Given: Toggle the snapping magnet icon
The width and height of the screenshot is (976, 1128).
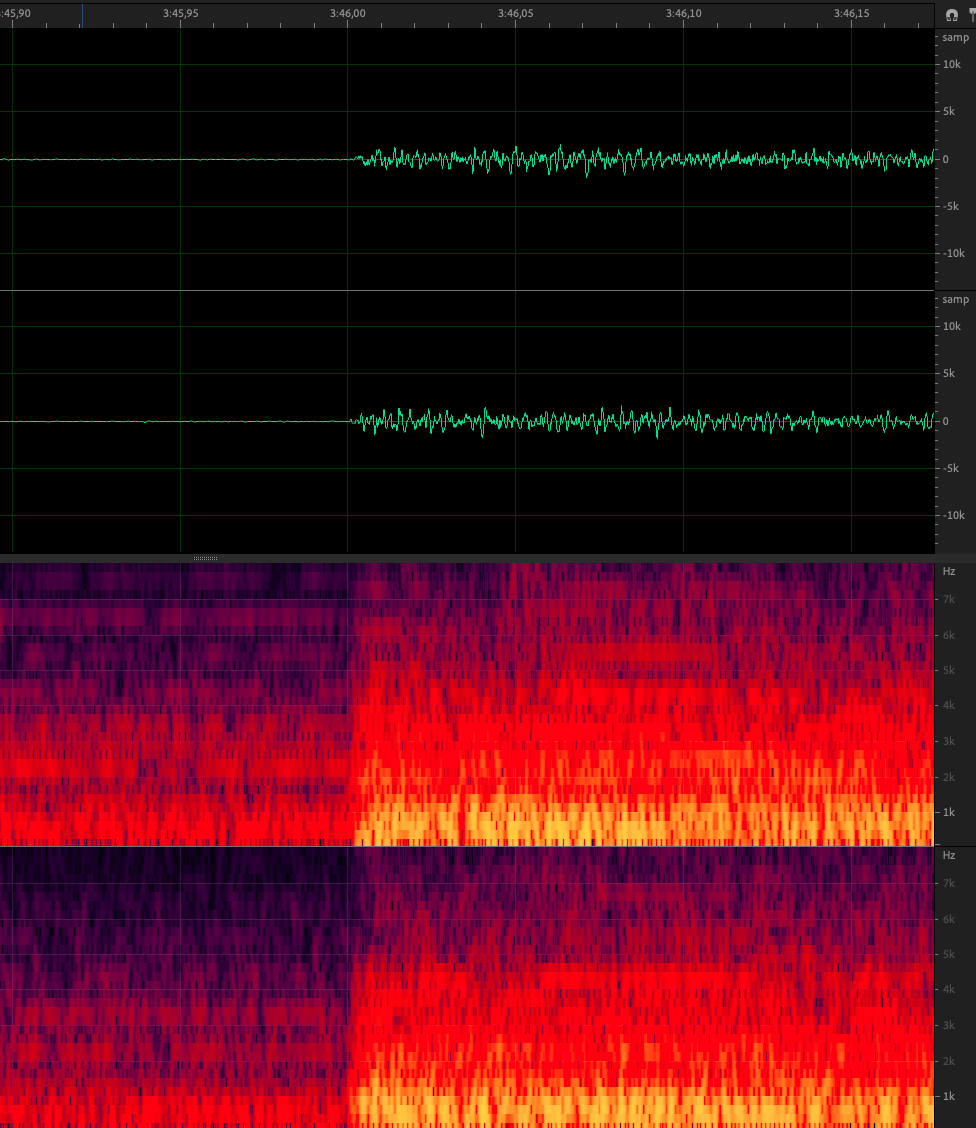Looking at the screenshot, I should click(x=952, y=15).
